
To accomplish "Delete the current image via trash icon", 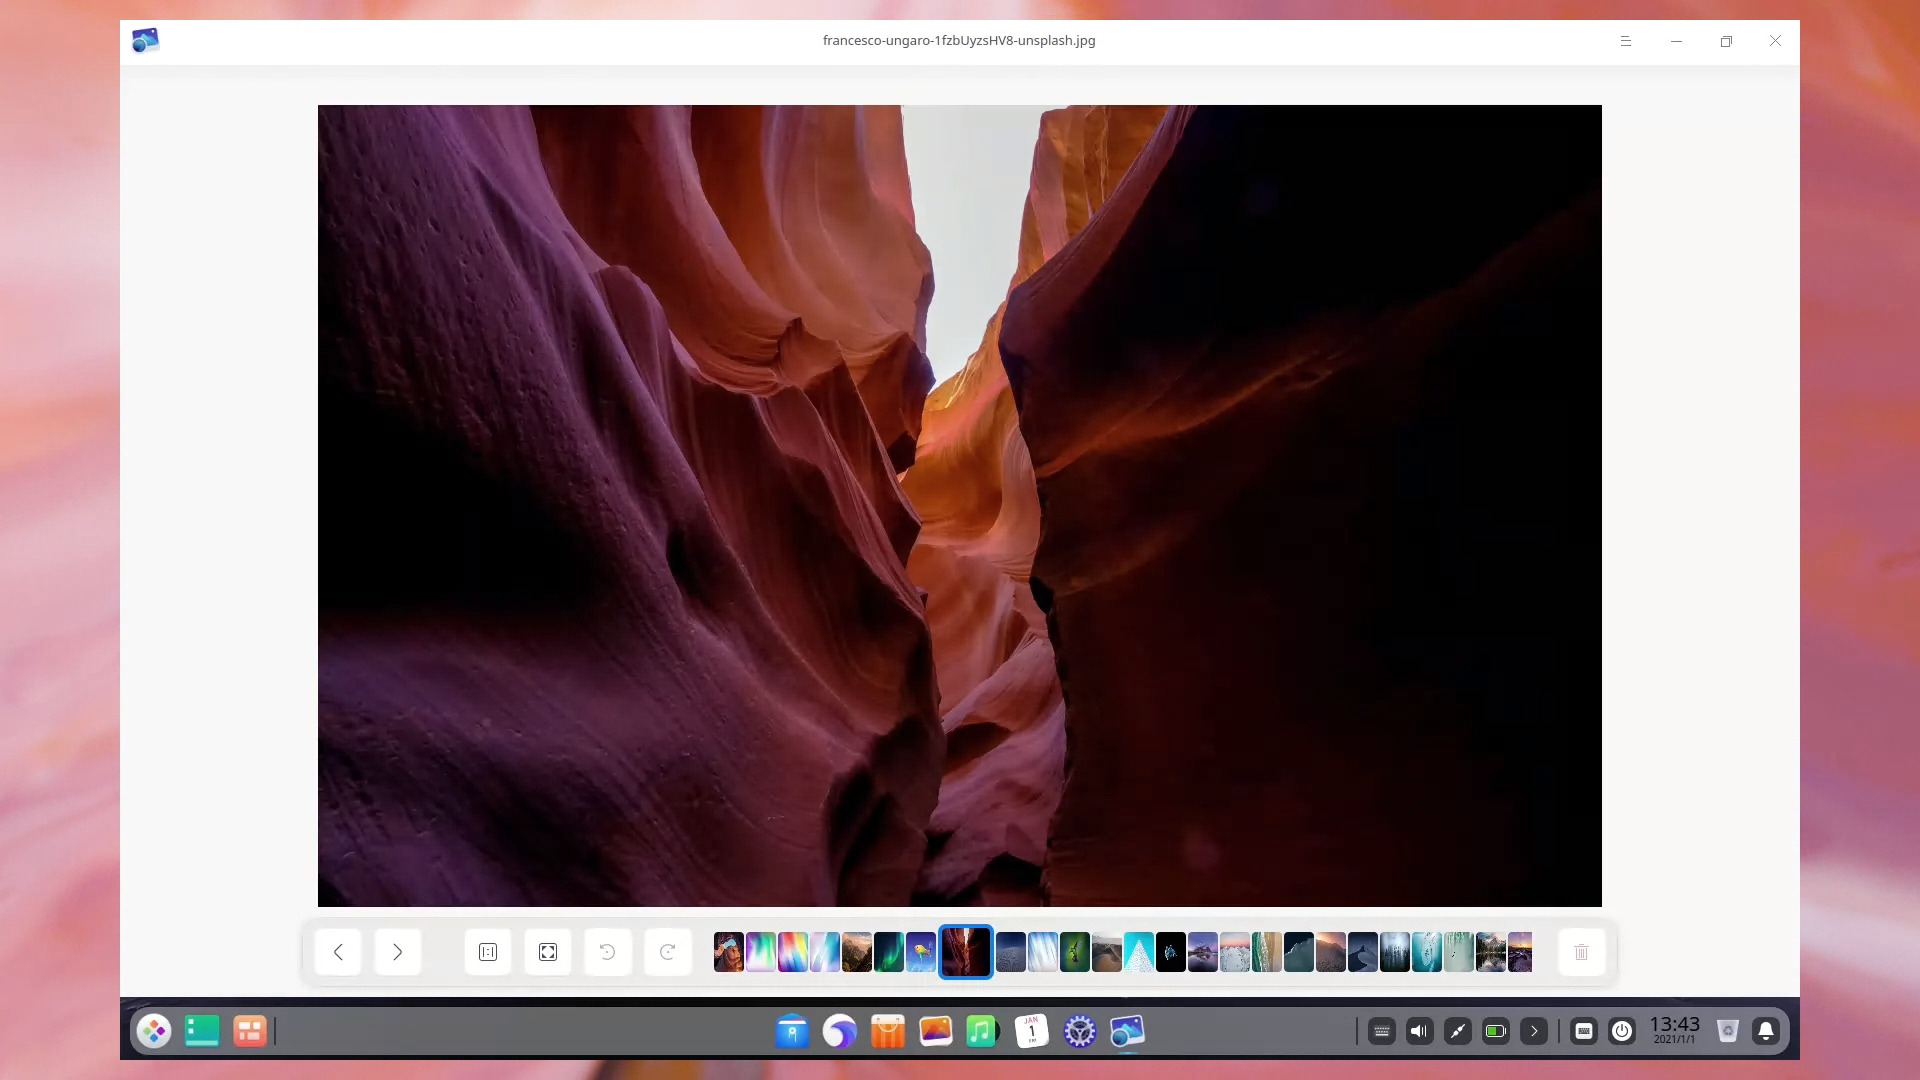I will tap(1581, 951).
